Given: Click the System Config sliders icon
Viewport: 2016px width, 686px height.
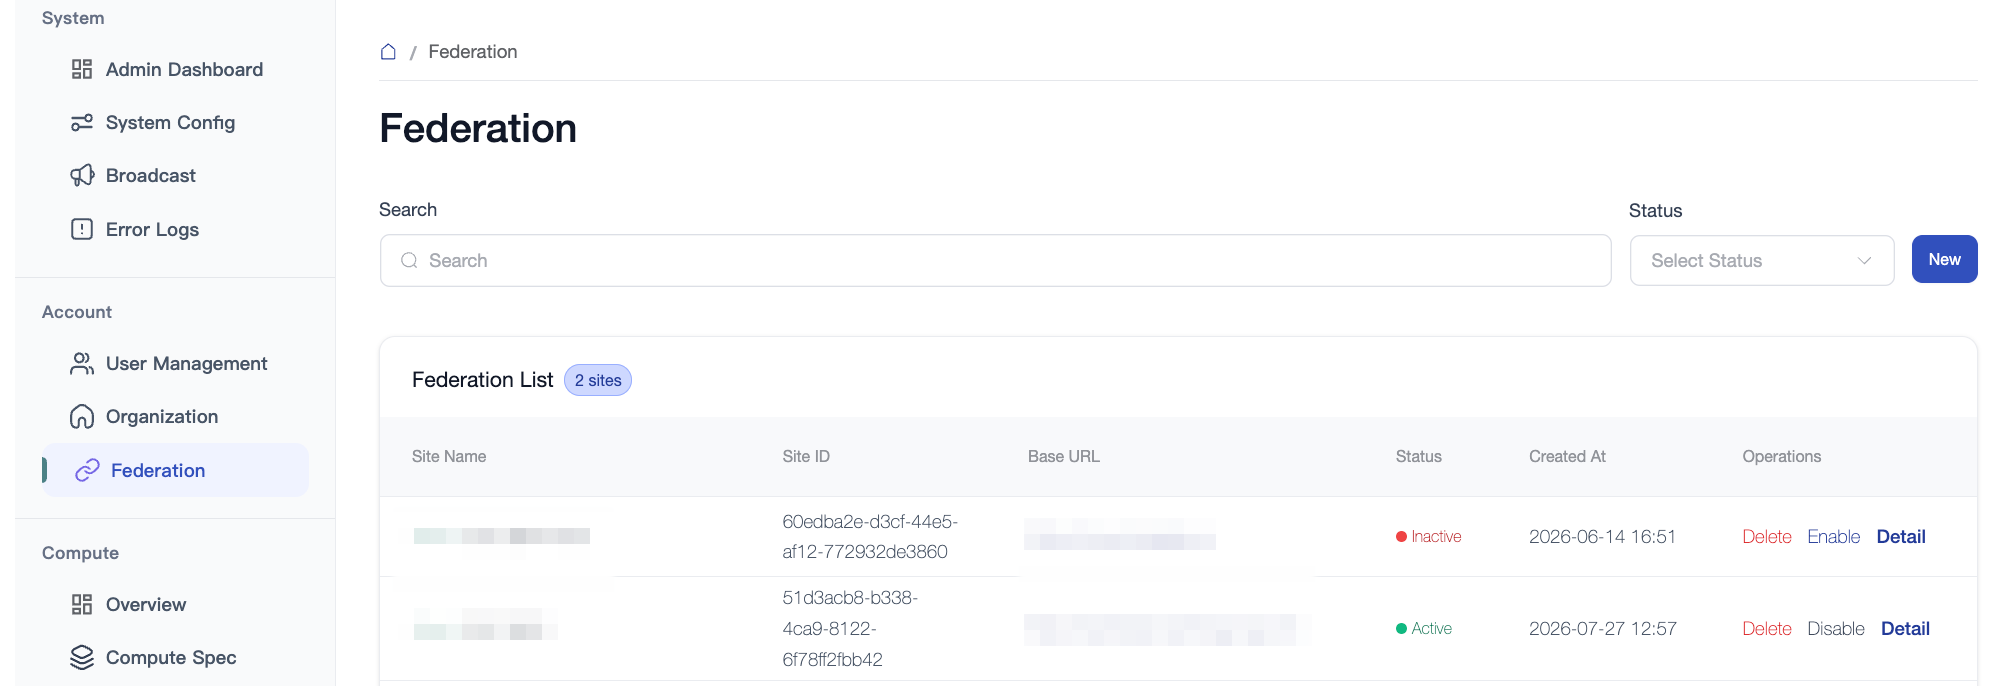Looking at the screenshot, I should pyautogui.click(x=82, y=123).
